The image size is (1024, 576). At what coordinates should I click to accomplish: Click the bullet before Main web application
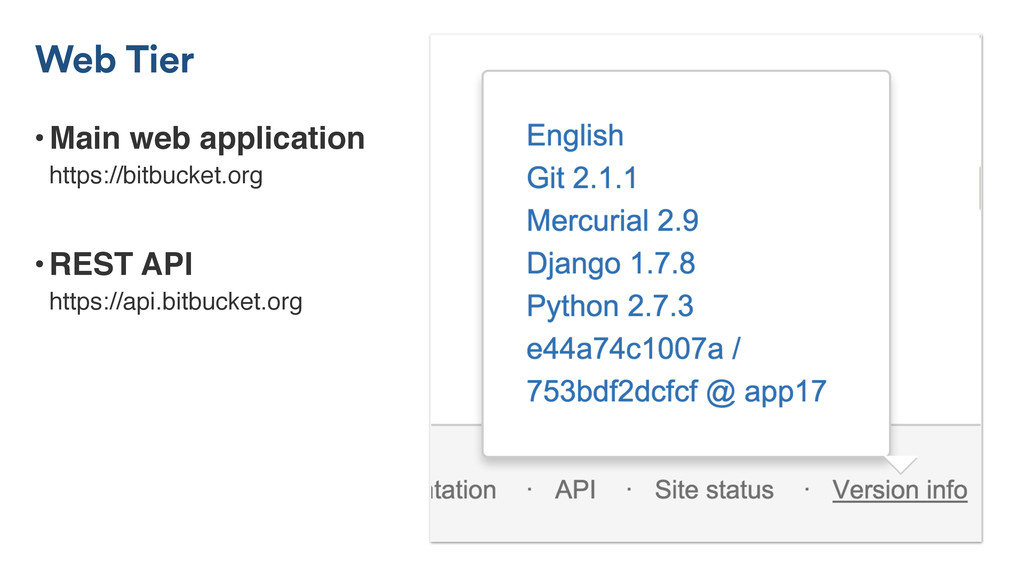(x=39, y=138)
